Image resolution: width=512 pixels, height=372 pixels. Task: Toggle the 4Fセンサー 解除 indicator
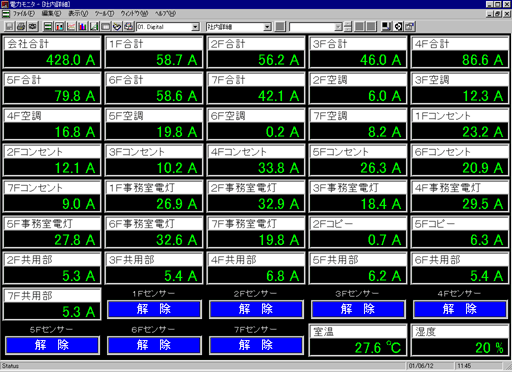pyautogui.click(x=460, y=309)
